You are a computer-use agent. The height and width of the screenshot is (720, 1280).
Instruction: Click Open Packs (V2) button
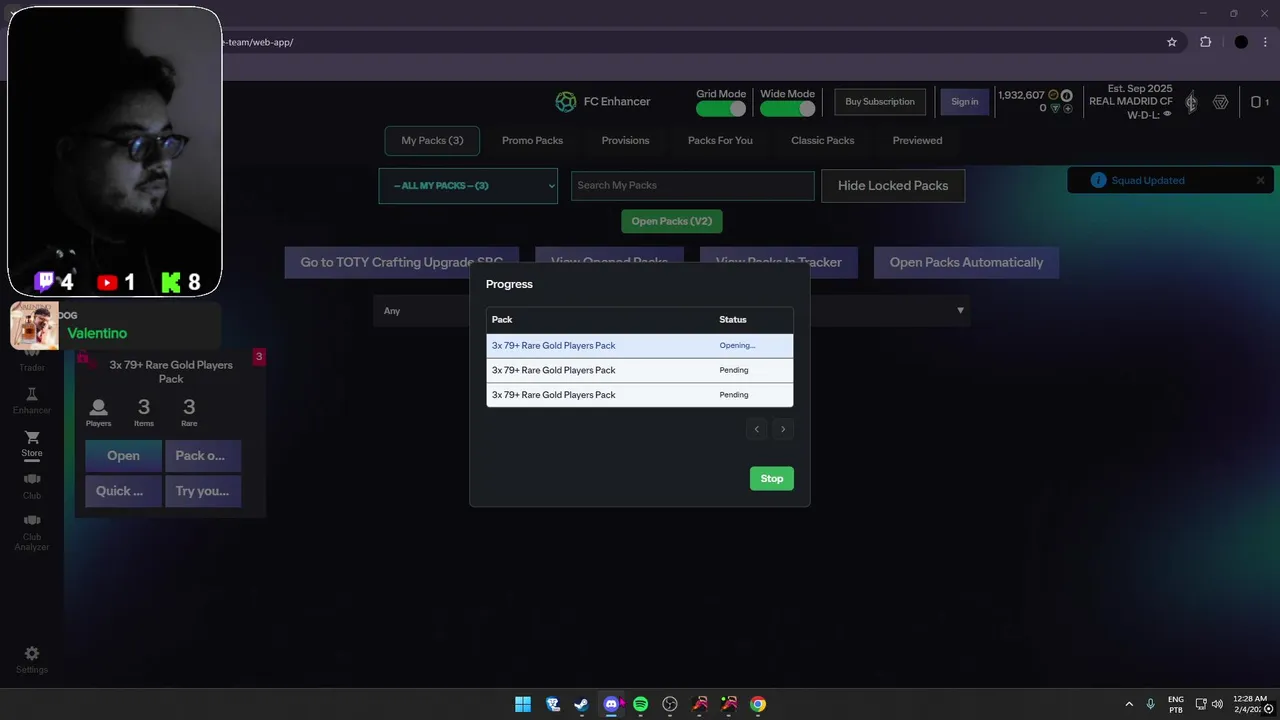(x=672, y=221)
